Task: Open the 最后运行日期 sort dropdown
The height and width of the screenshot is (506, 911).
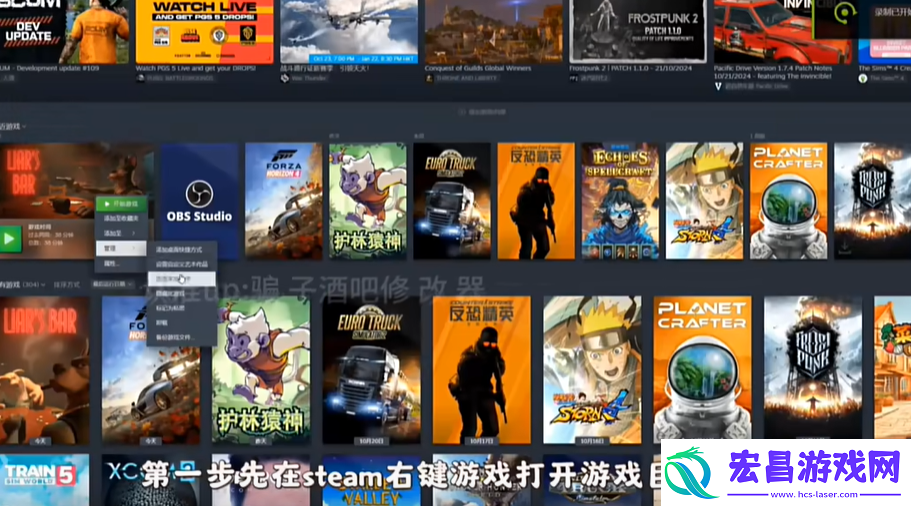Action: click(x=113, y=284)
